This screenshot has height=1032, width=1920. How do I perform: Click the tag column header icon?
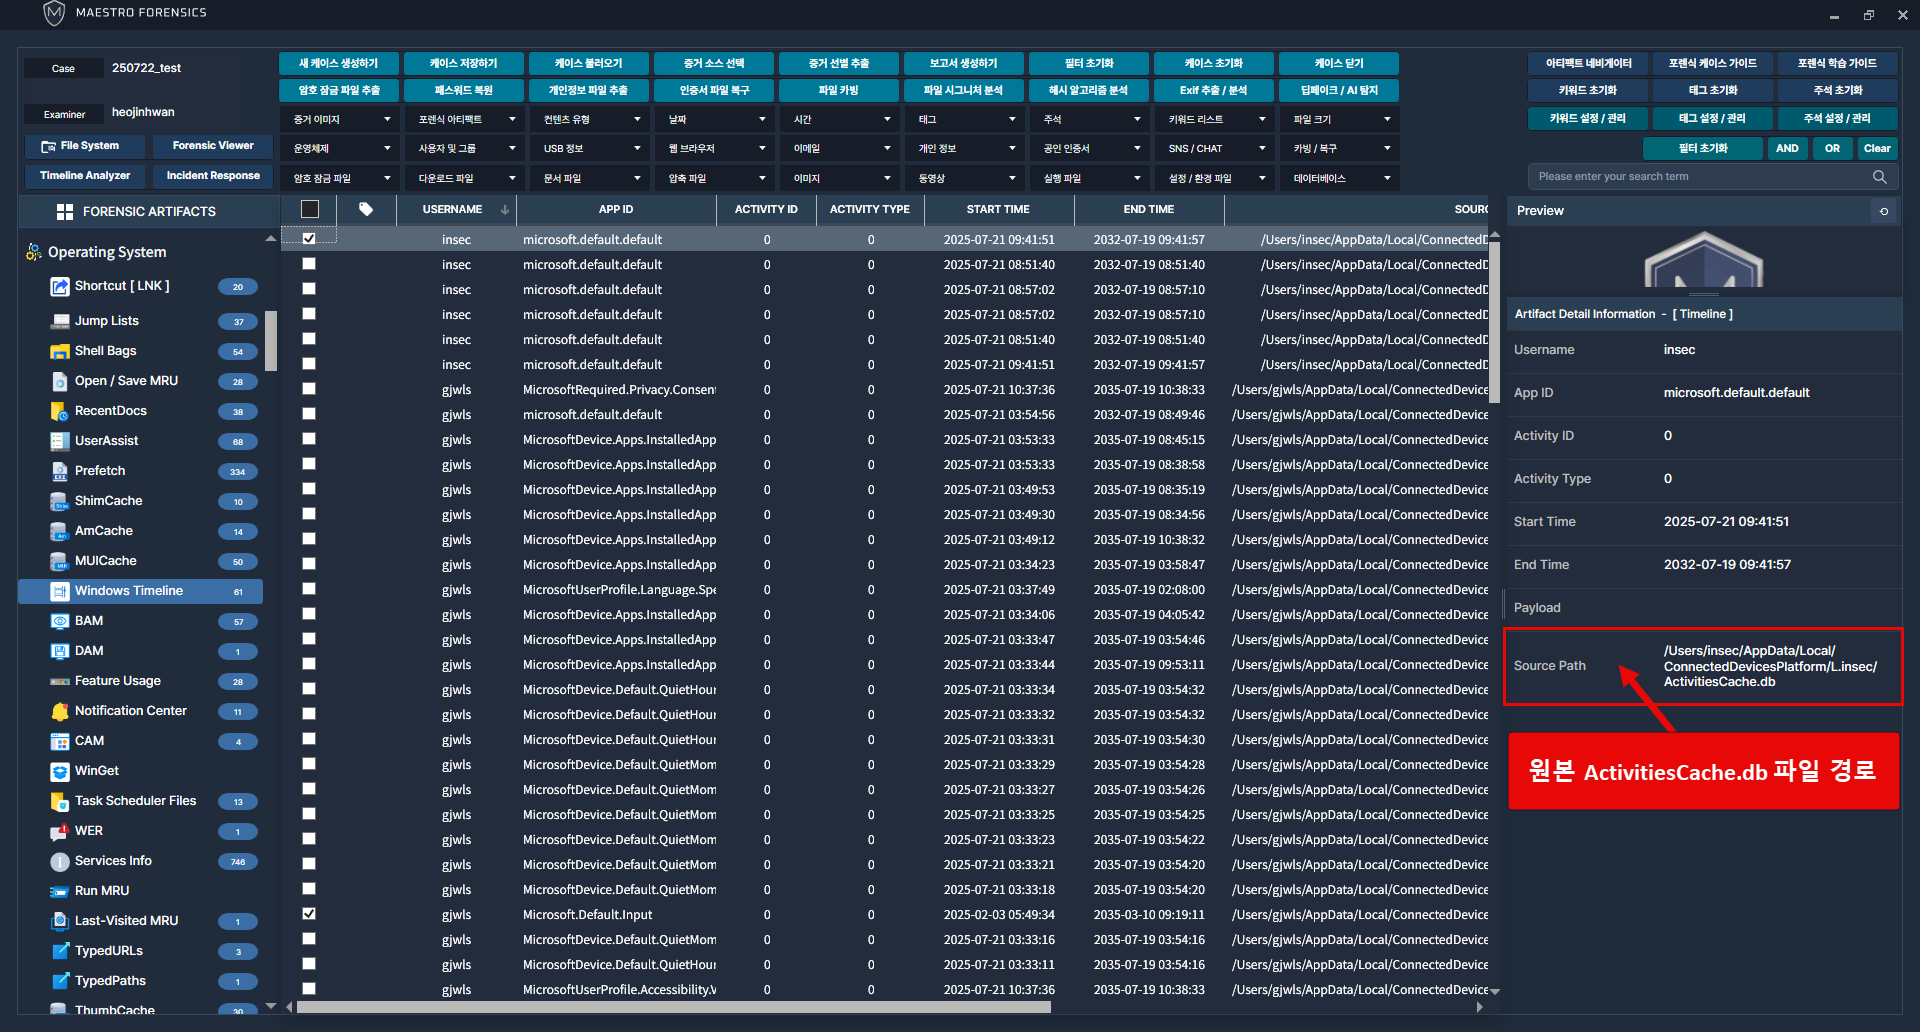366,209
